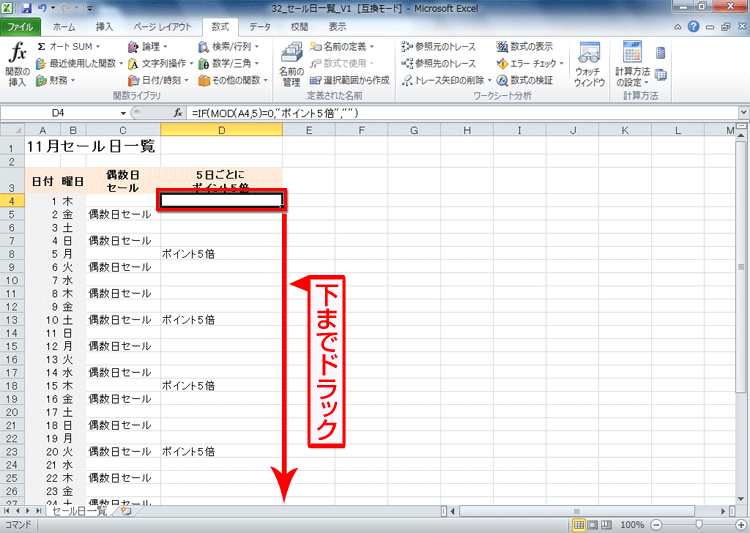This screenshot has width=750, height=533.
Task: Click the Save icon in the quick access toolbar
Action: 26,8
